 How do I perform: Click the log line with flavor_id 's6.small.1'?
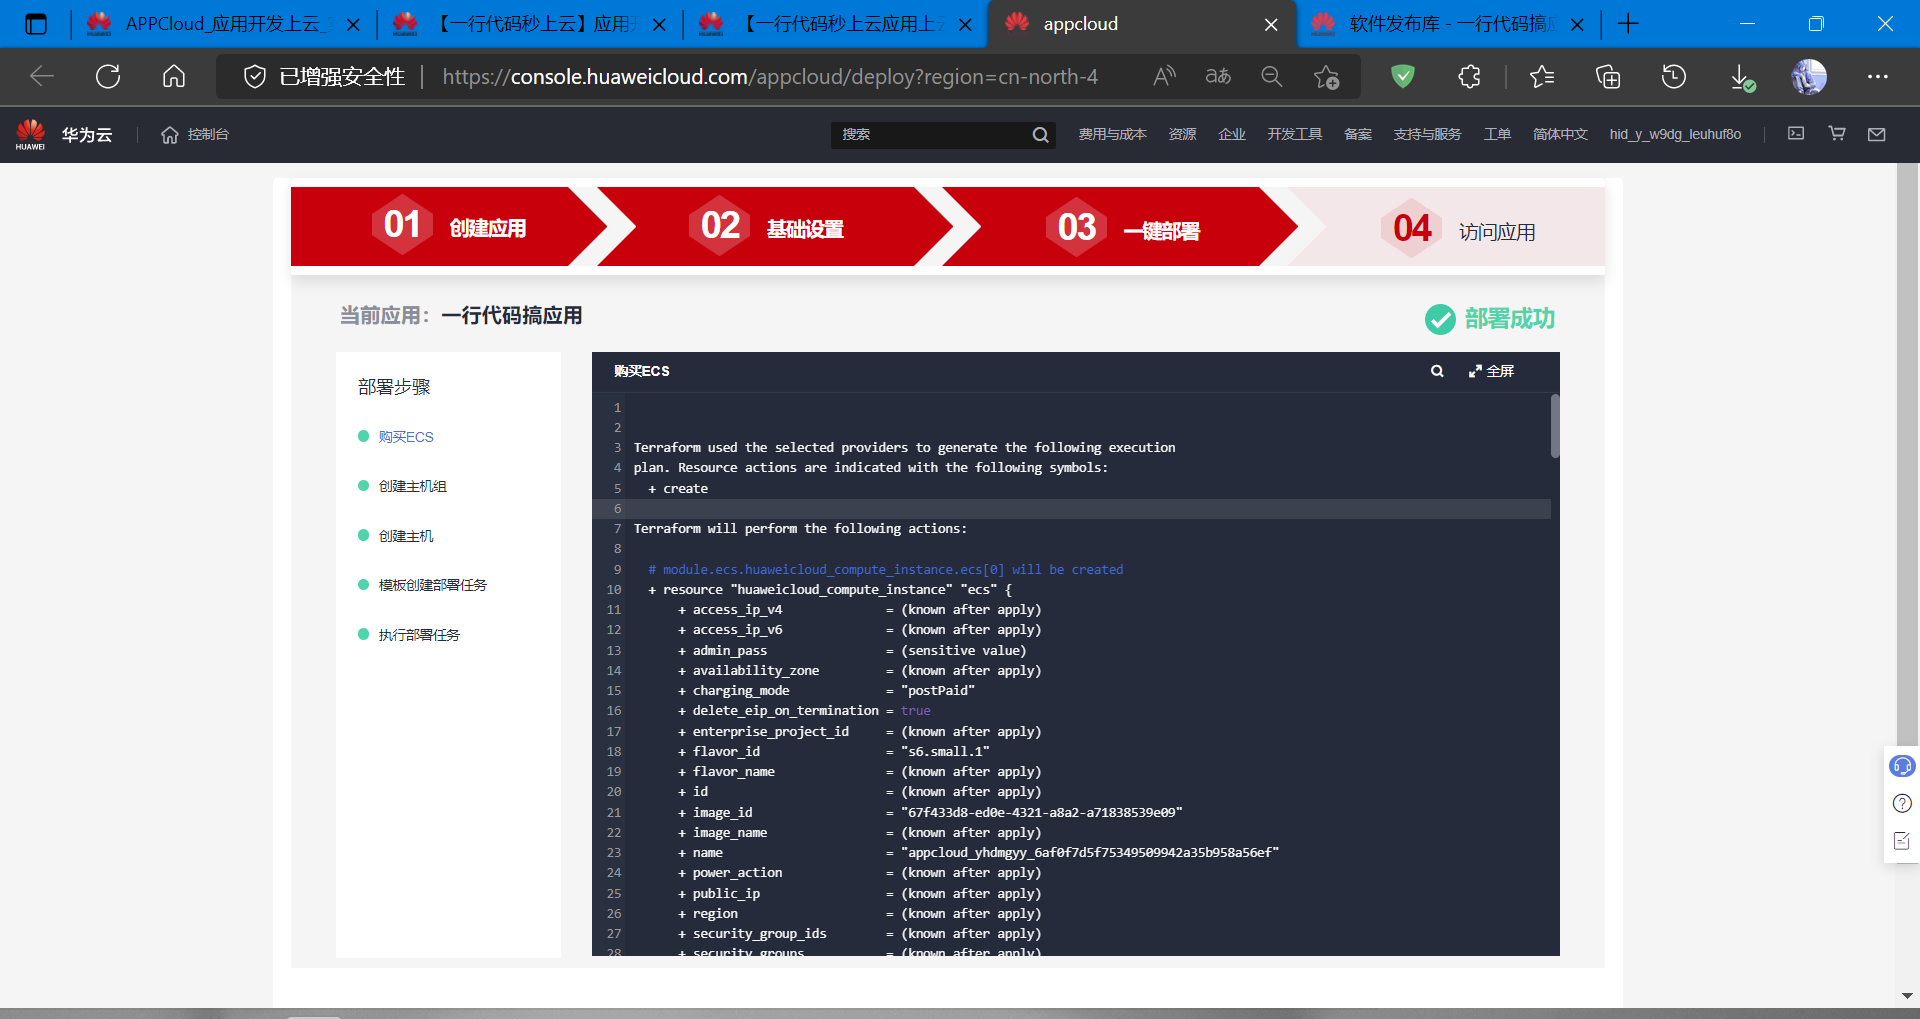834,752
